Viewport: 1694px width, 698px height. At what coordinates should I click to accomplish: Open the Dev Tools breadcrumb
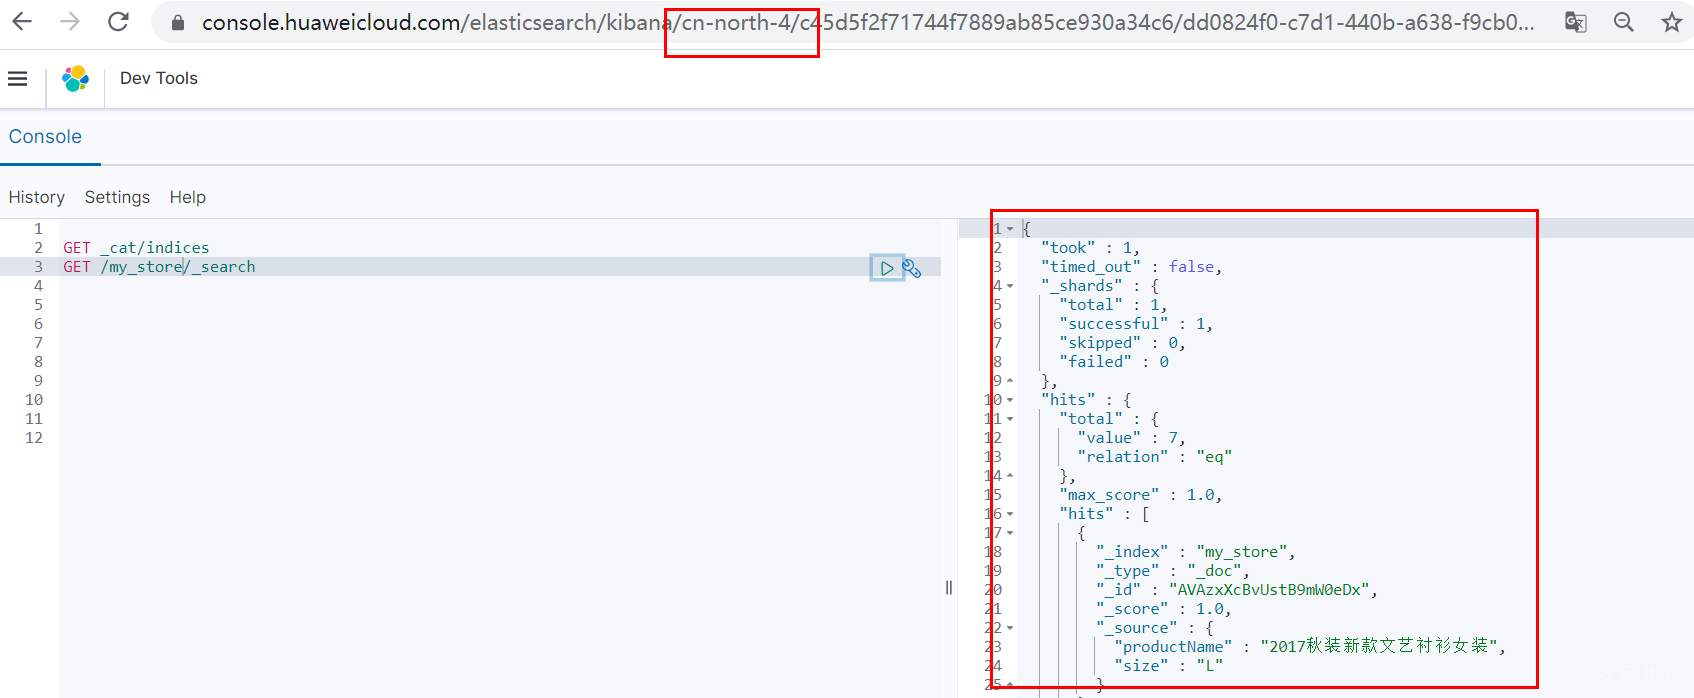pyautogui.click(x=159, y=78)
